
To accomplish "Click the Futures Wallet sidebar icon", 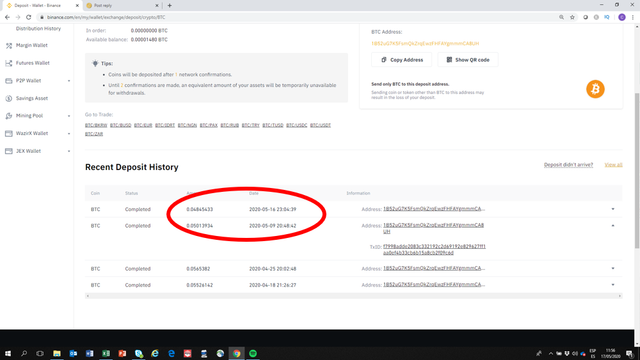I will click(x=9, y=63).
